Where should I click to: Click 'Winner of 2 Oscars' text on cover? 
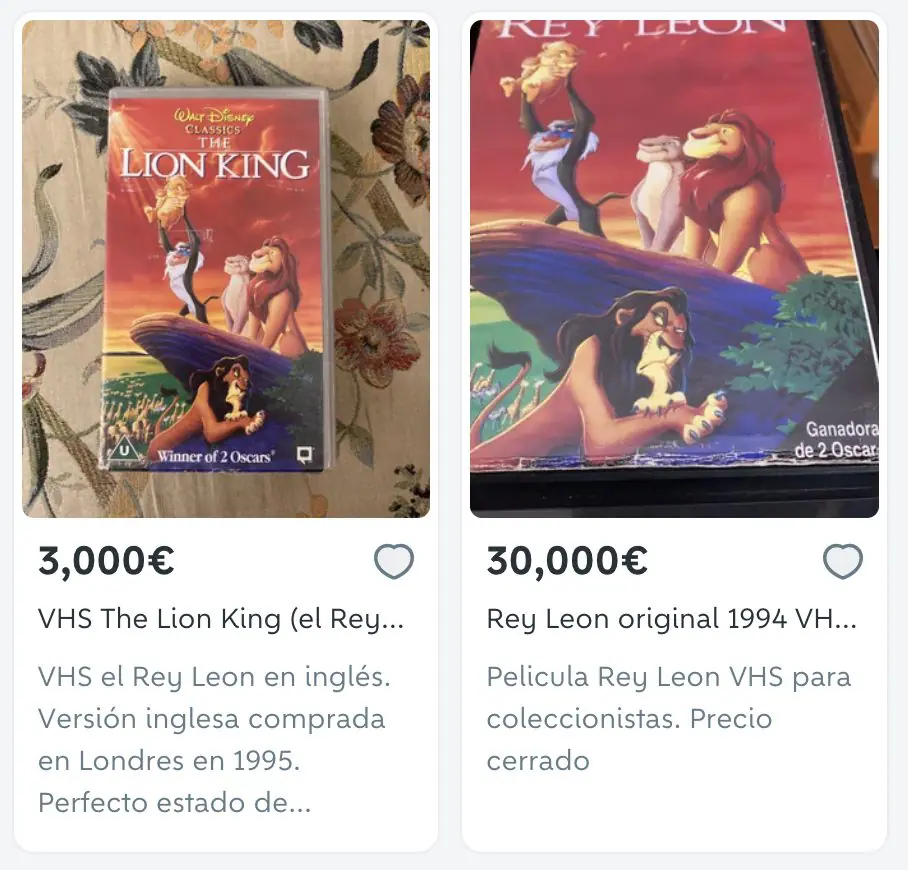click(x=215, y=456)
